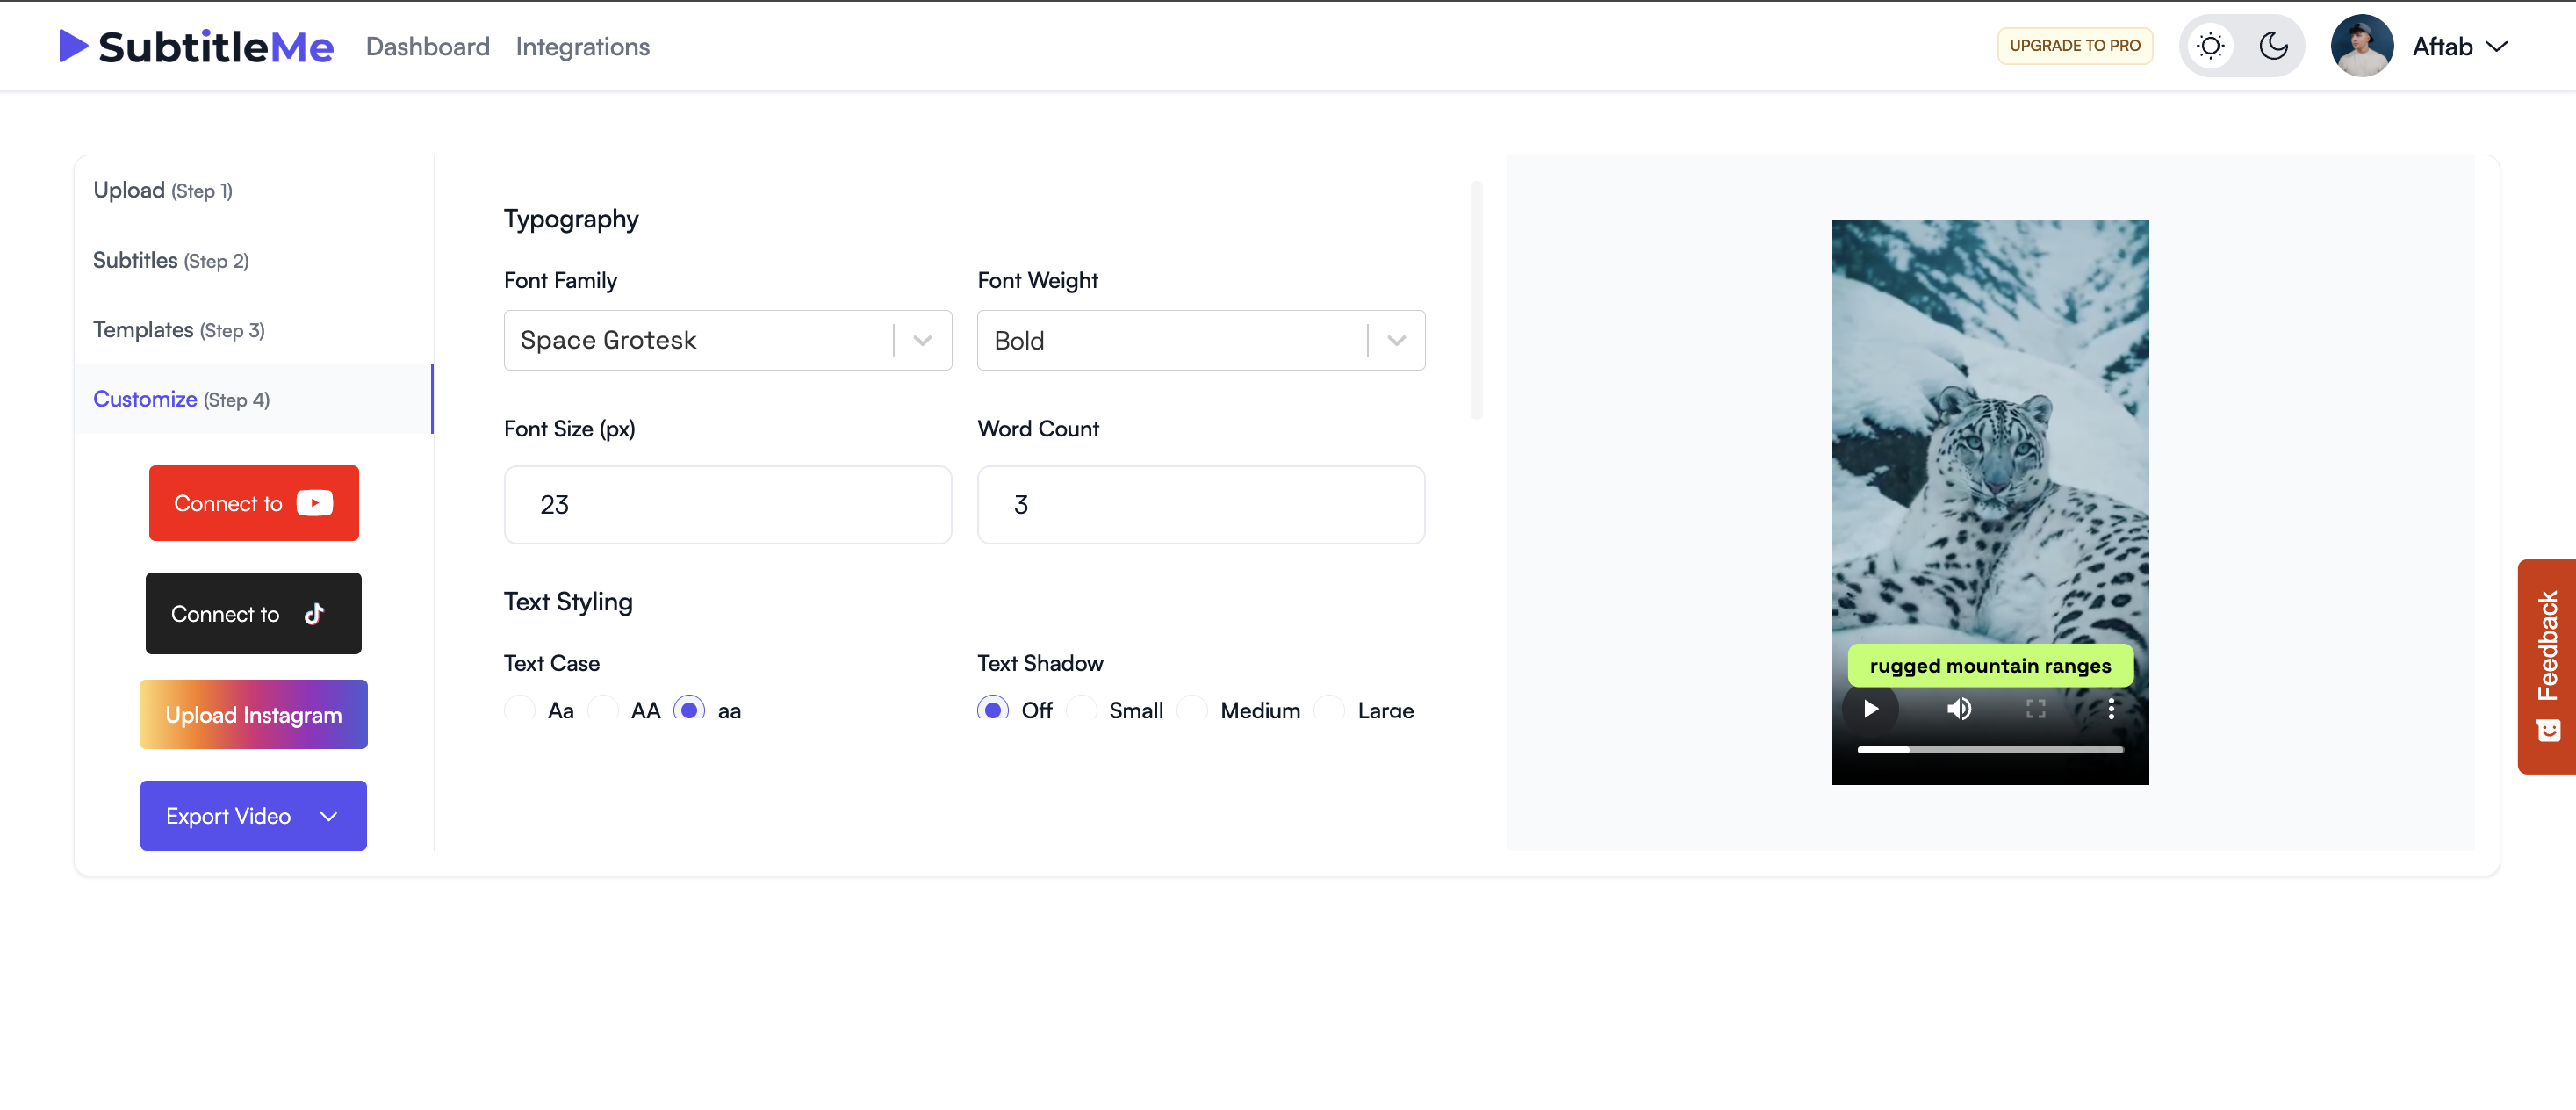Enter fullscreen on the video player
The image size is (2576, 1110).
[2035, 709]
